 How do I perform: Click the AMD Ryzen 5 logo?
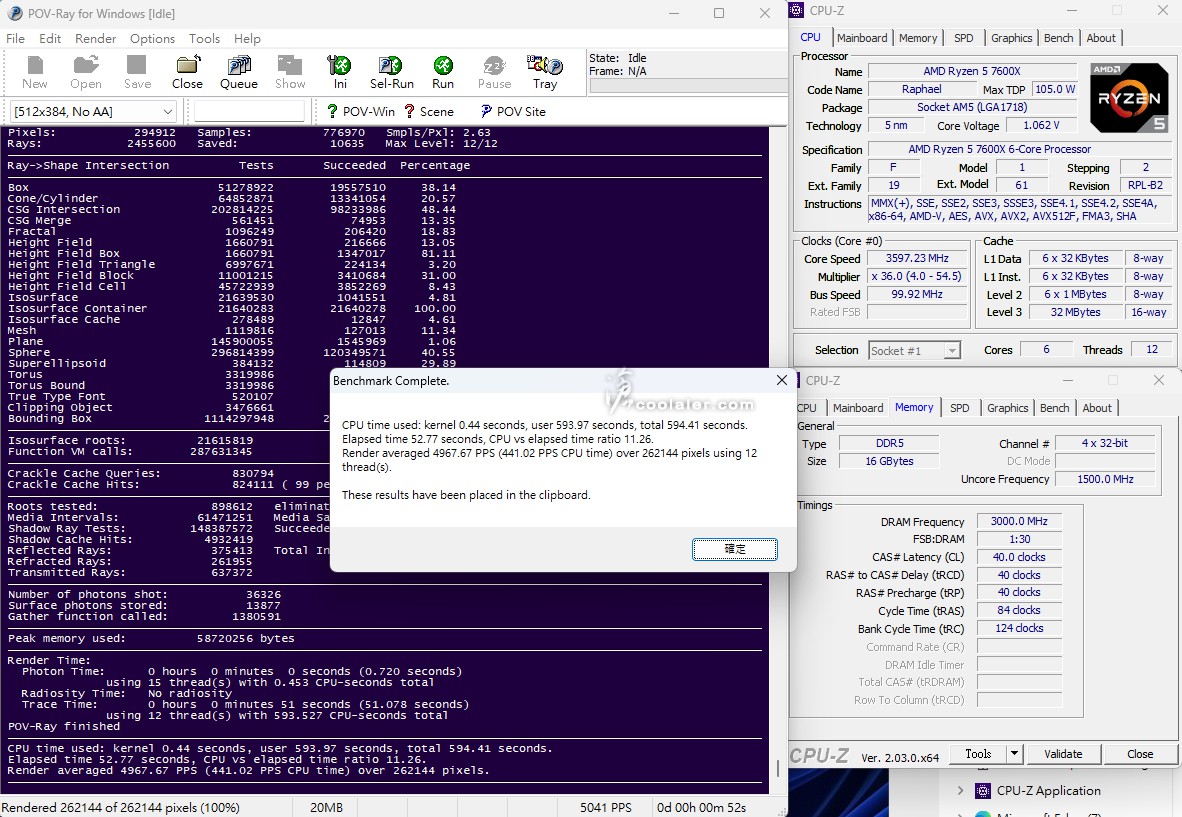(x=1128, y=98)
